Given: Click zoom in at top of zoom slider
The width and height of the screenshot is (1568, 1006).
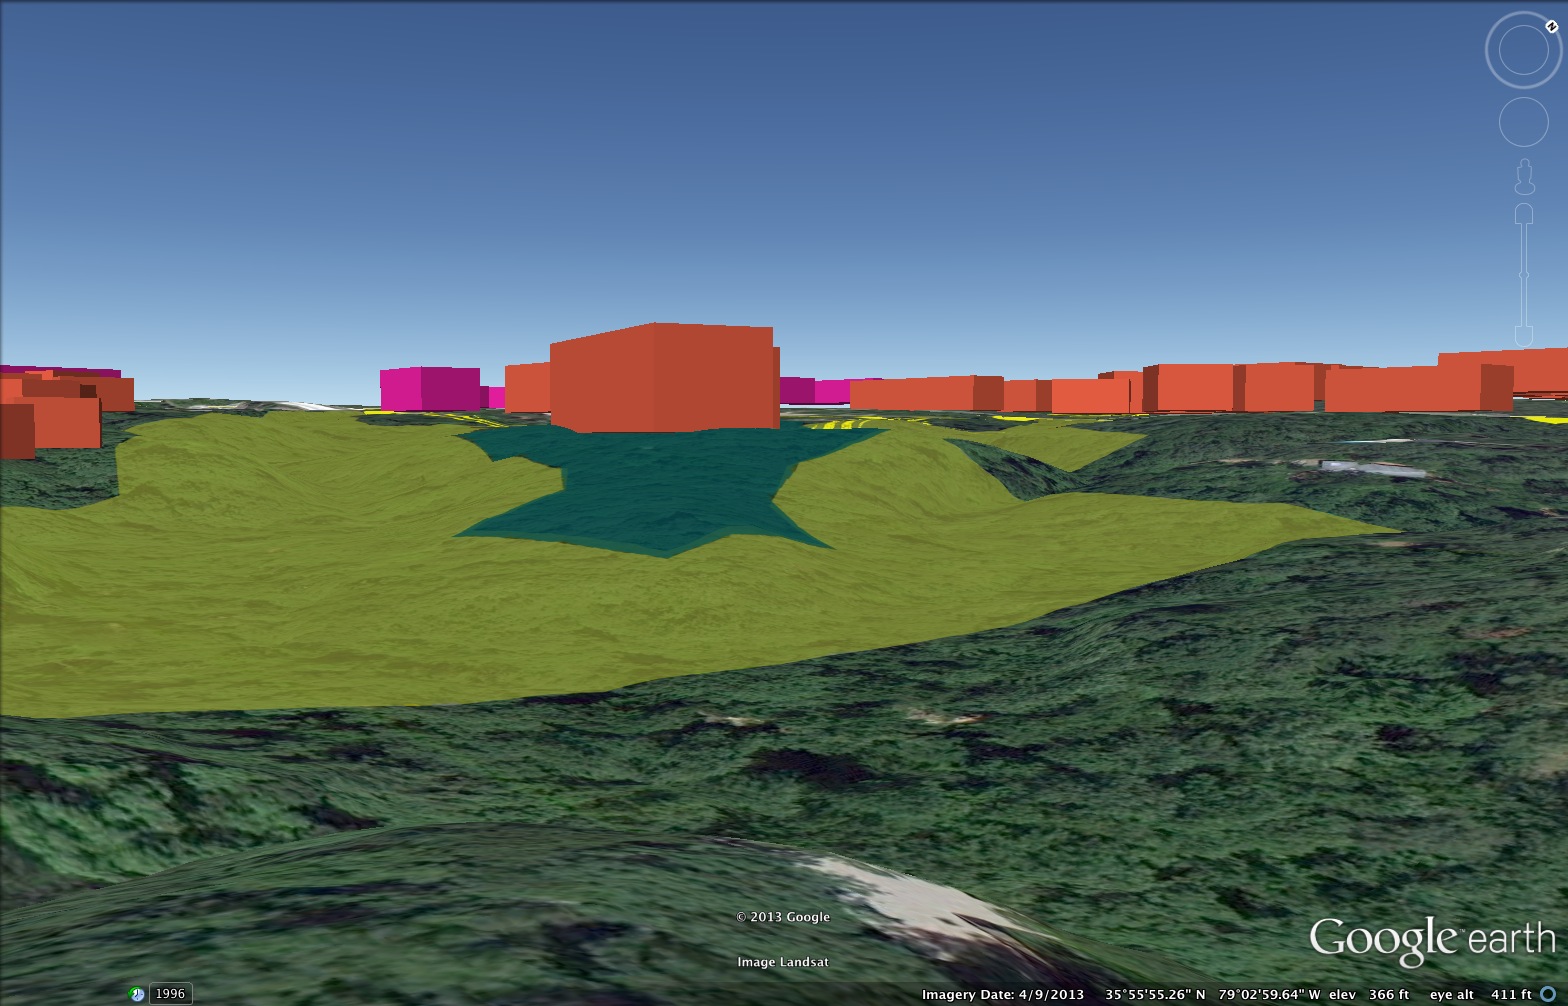Looking at the screenshot, I should (1524, 214).
